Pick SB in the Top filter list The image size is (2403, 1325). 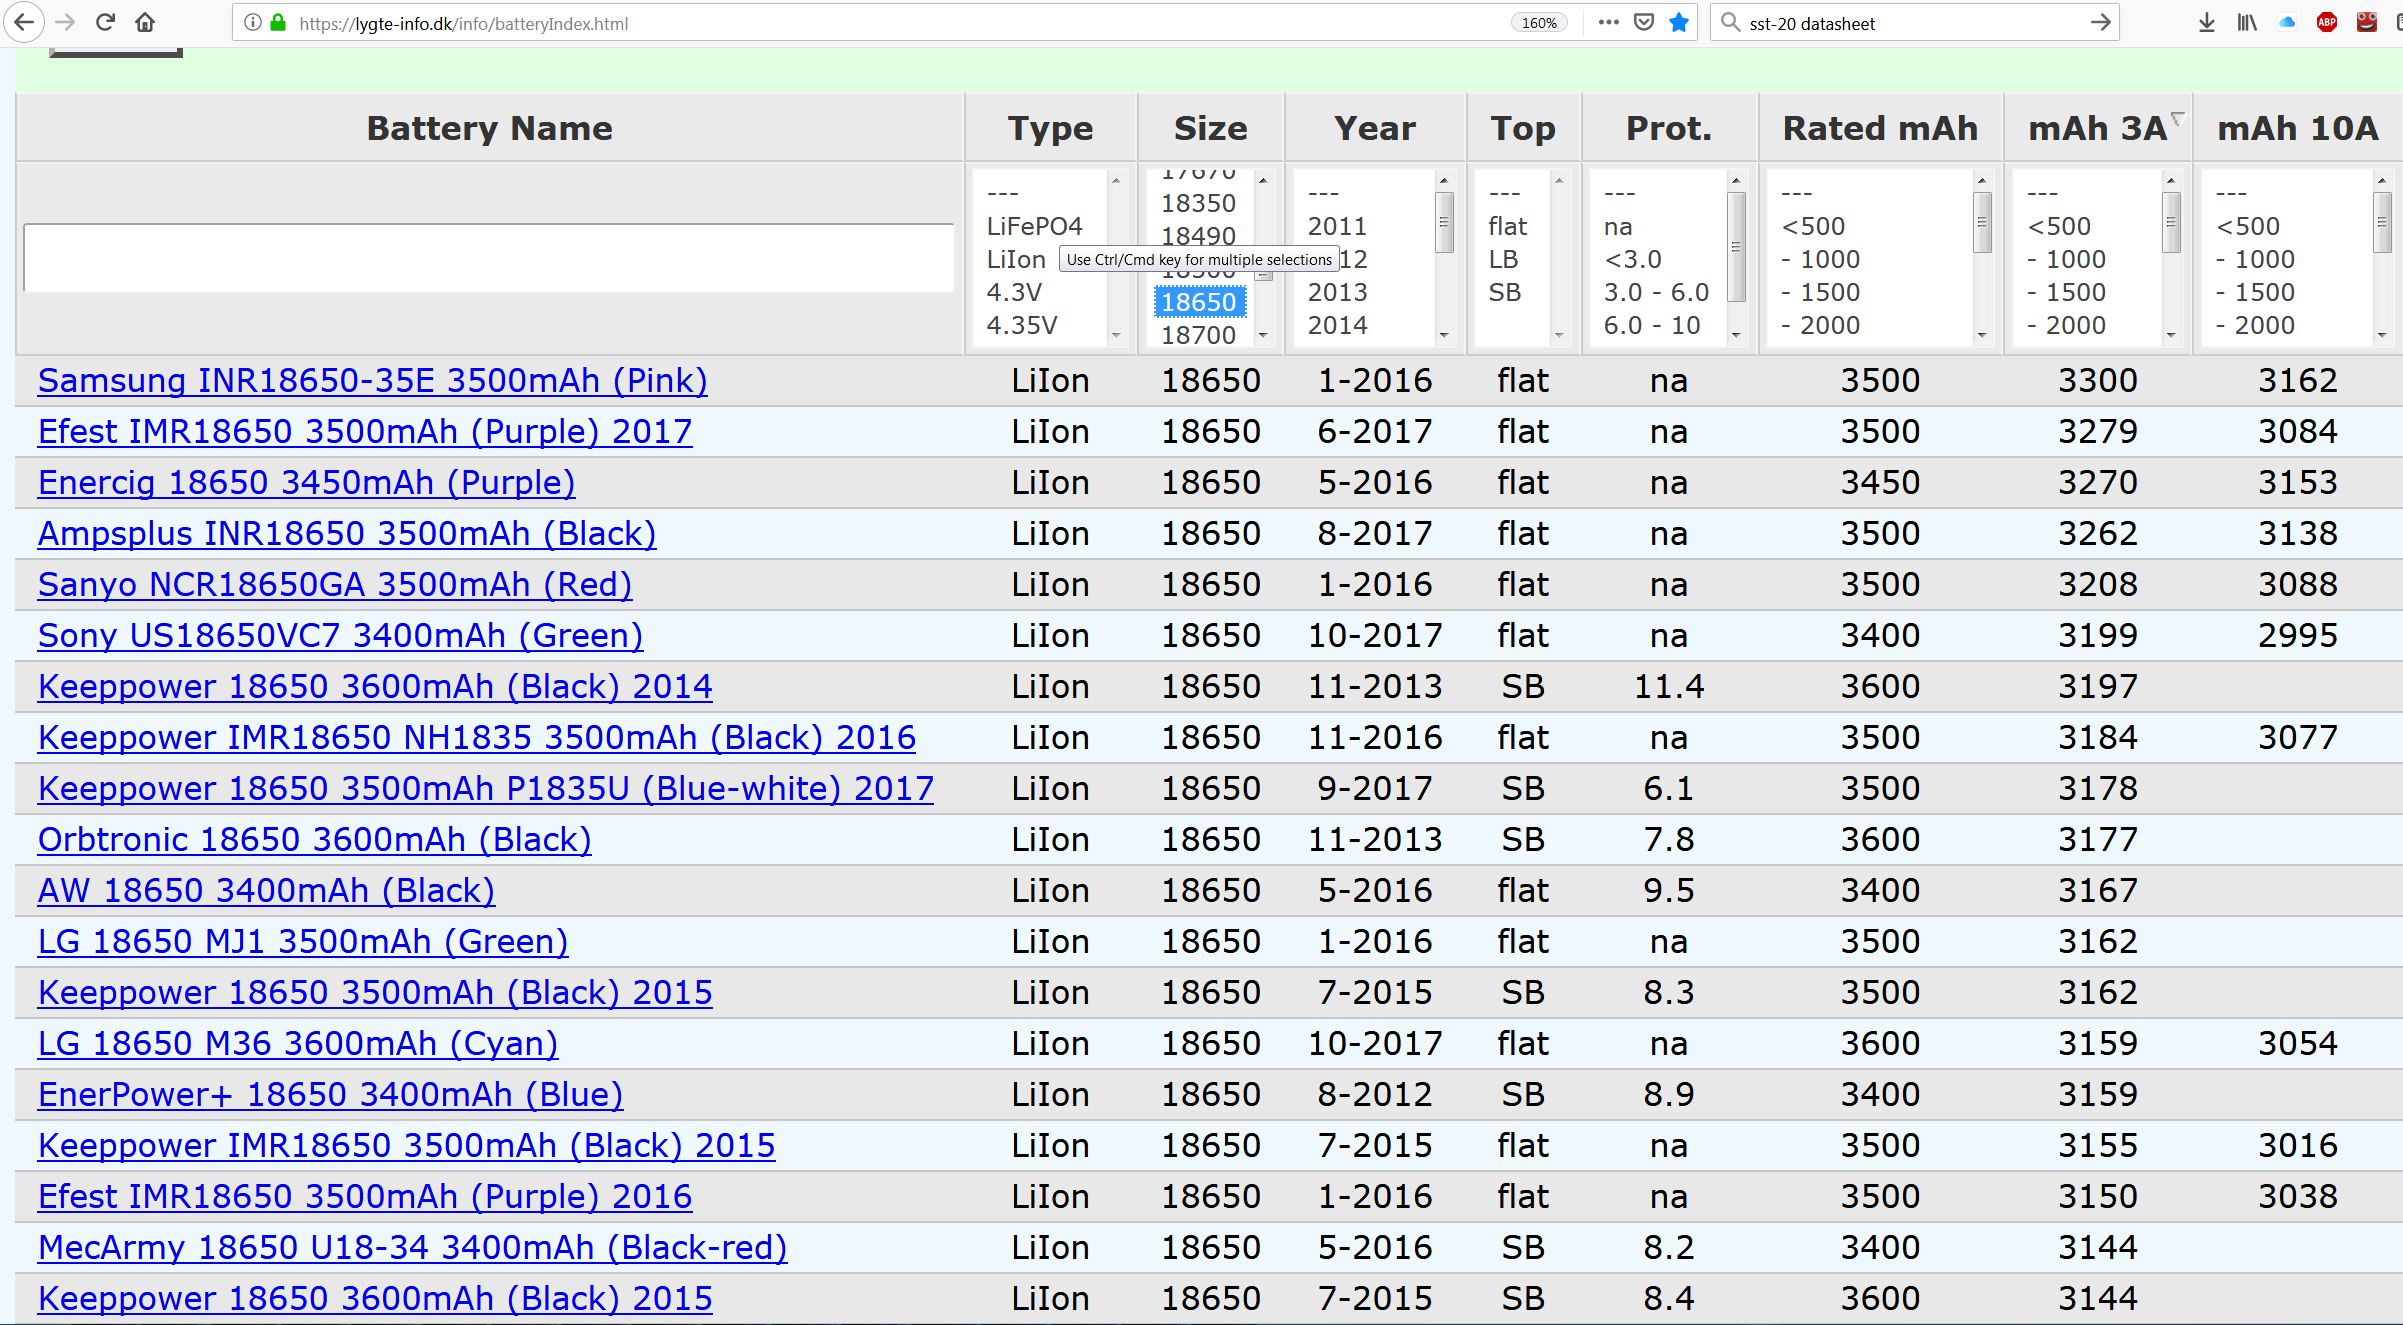pos(1504,292)
